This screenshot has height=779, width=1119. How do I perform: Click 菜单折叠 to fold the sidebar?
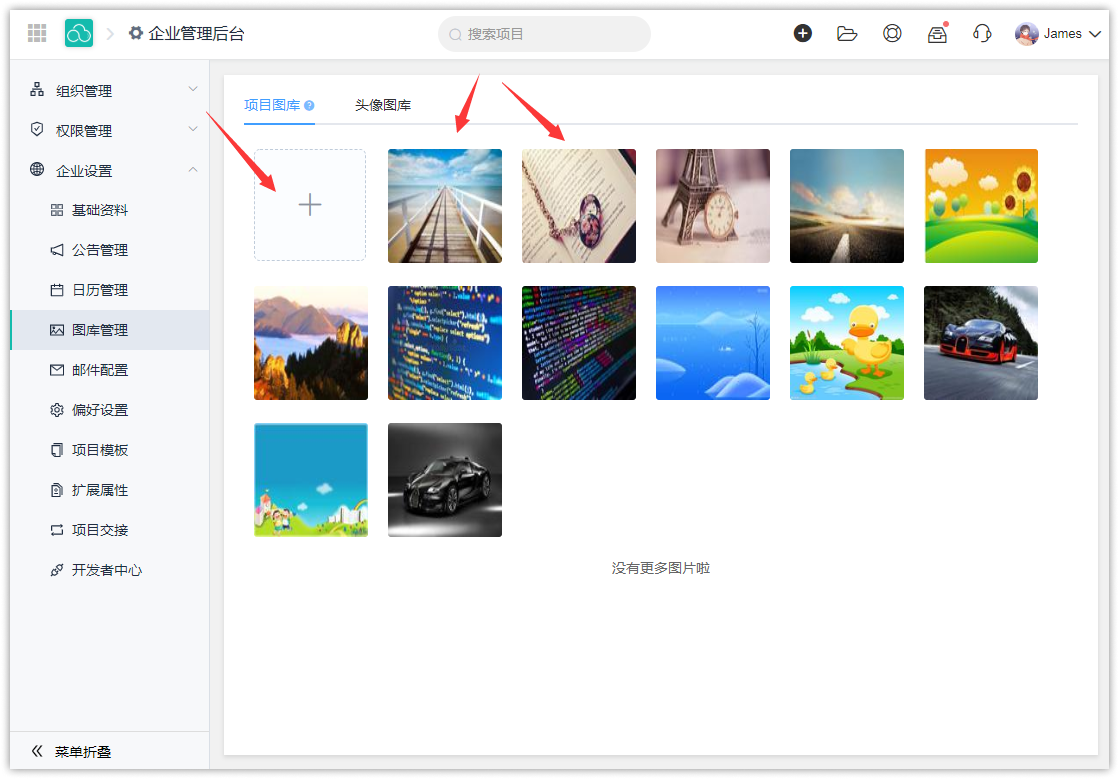83,751
